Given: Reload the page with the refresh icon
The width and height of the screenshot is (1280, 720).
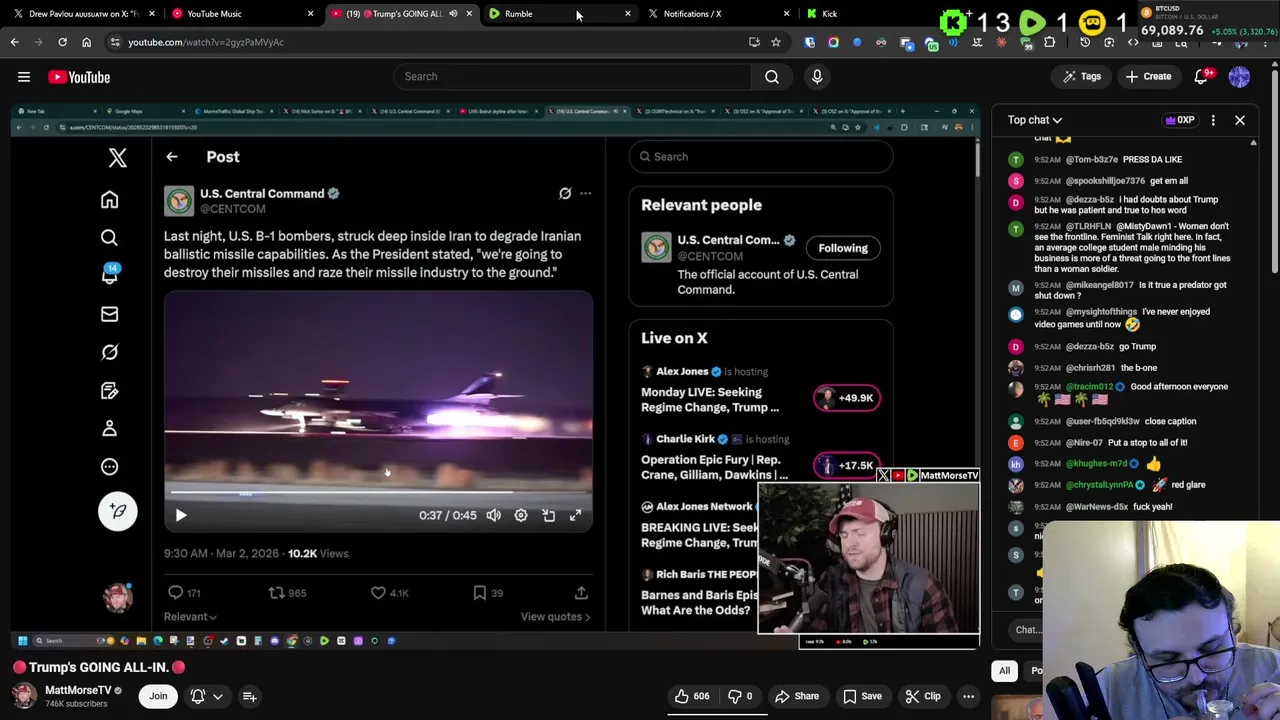Looking at the screenshot, I should [62, 42].
